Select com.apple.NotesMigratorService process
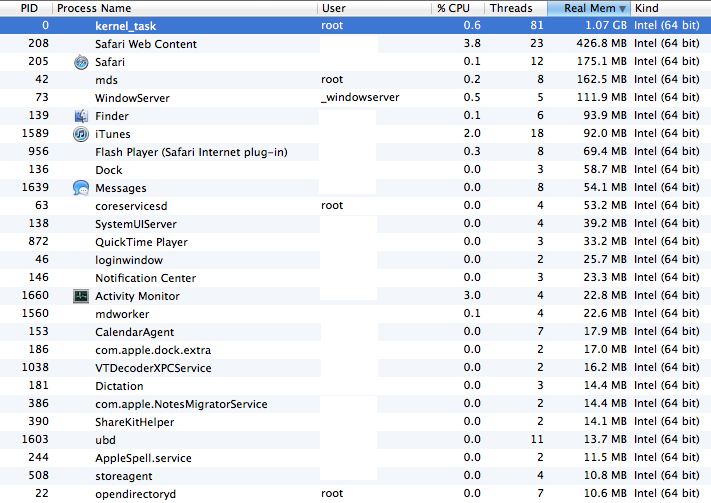The width and height of the screenshot is (711, 503). (x=356, y=404)
